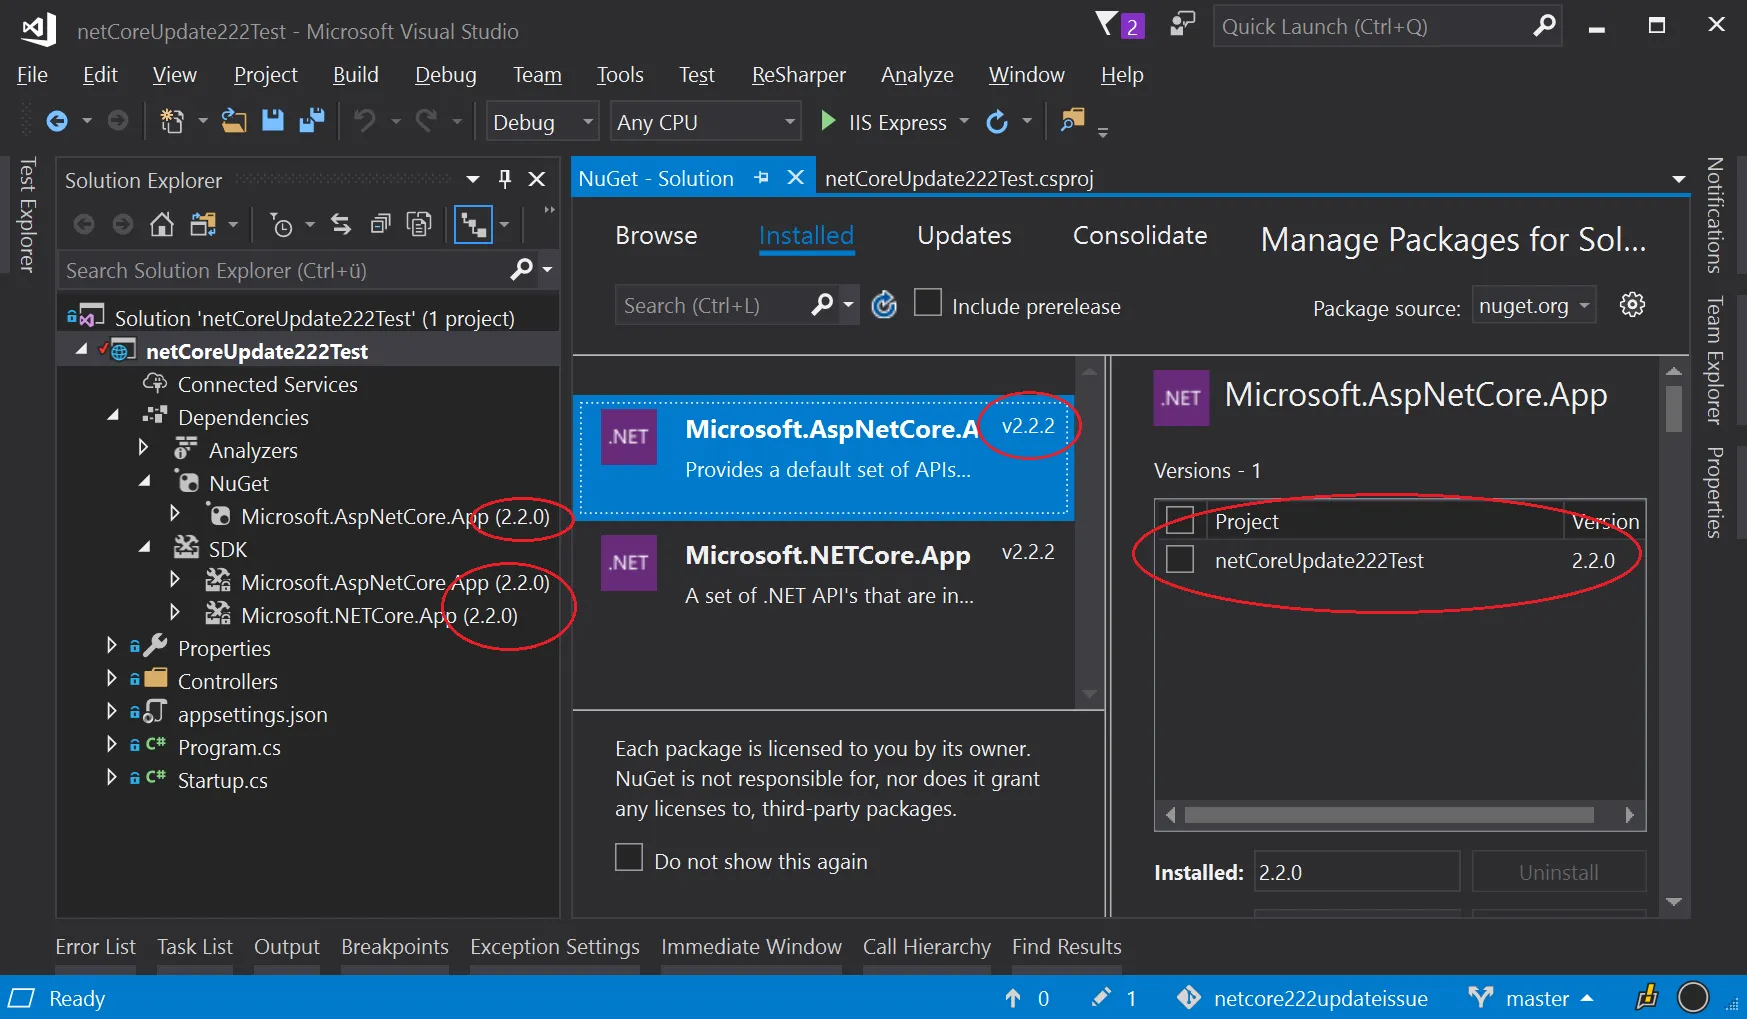
Task: Collapse the Dependencies node
Action: coord(113,416)
